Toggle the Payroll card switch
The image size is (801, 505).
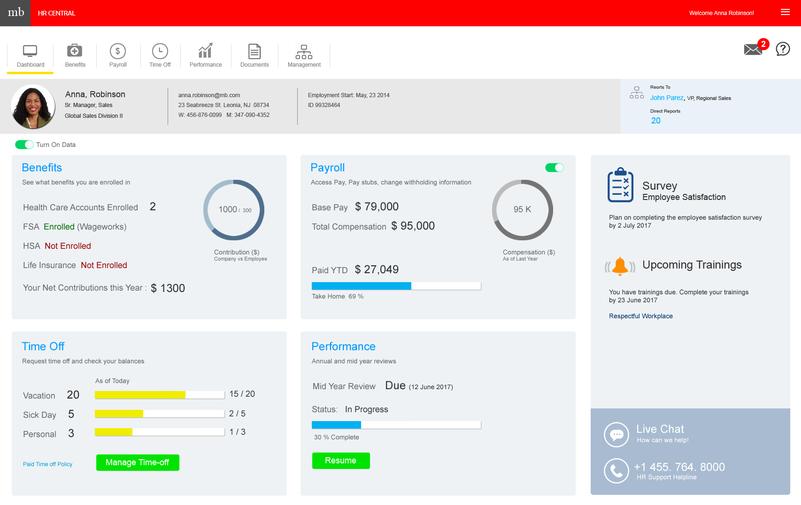[554, 167]
